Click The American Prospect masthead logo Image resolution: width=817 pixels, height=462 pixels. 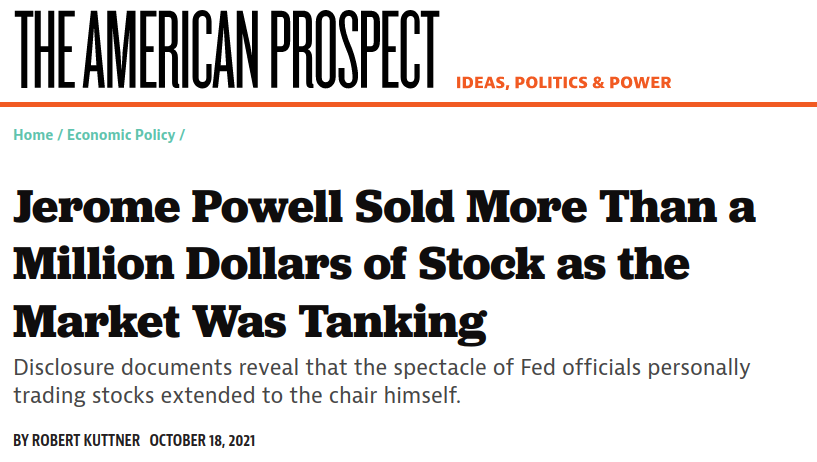(x=227, y=49)
